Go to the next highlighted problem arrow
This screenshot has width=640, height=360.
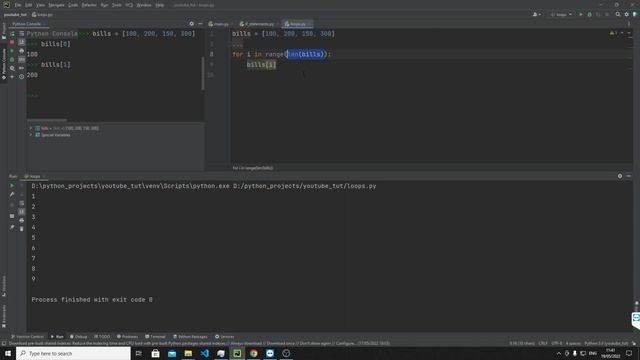tap(629, 33)
